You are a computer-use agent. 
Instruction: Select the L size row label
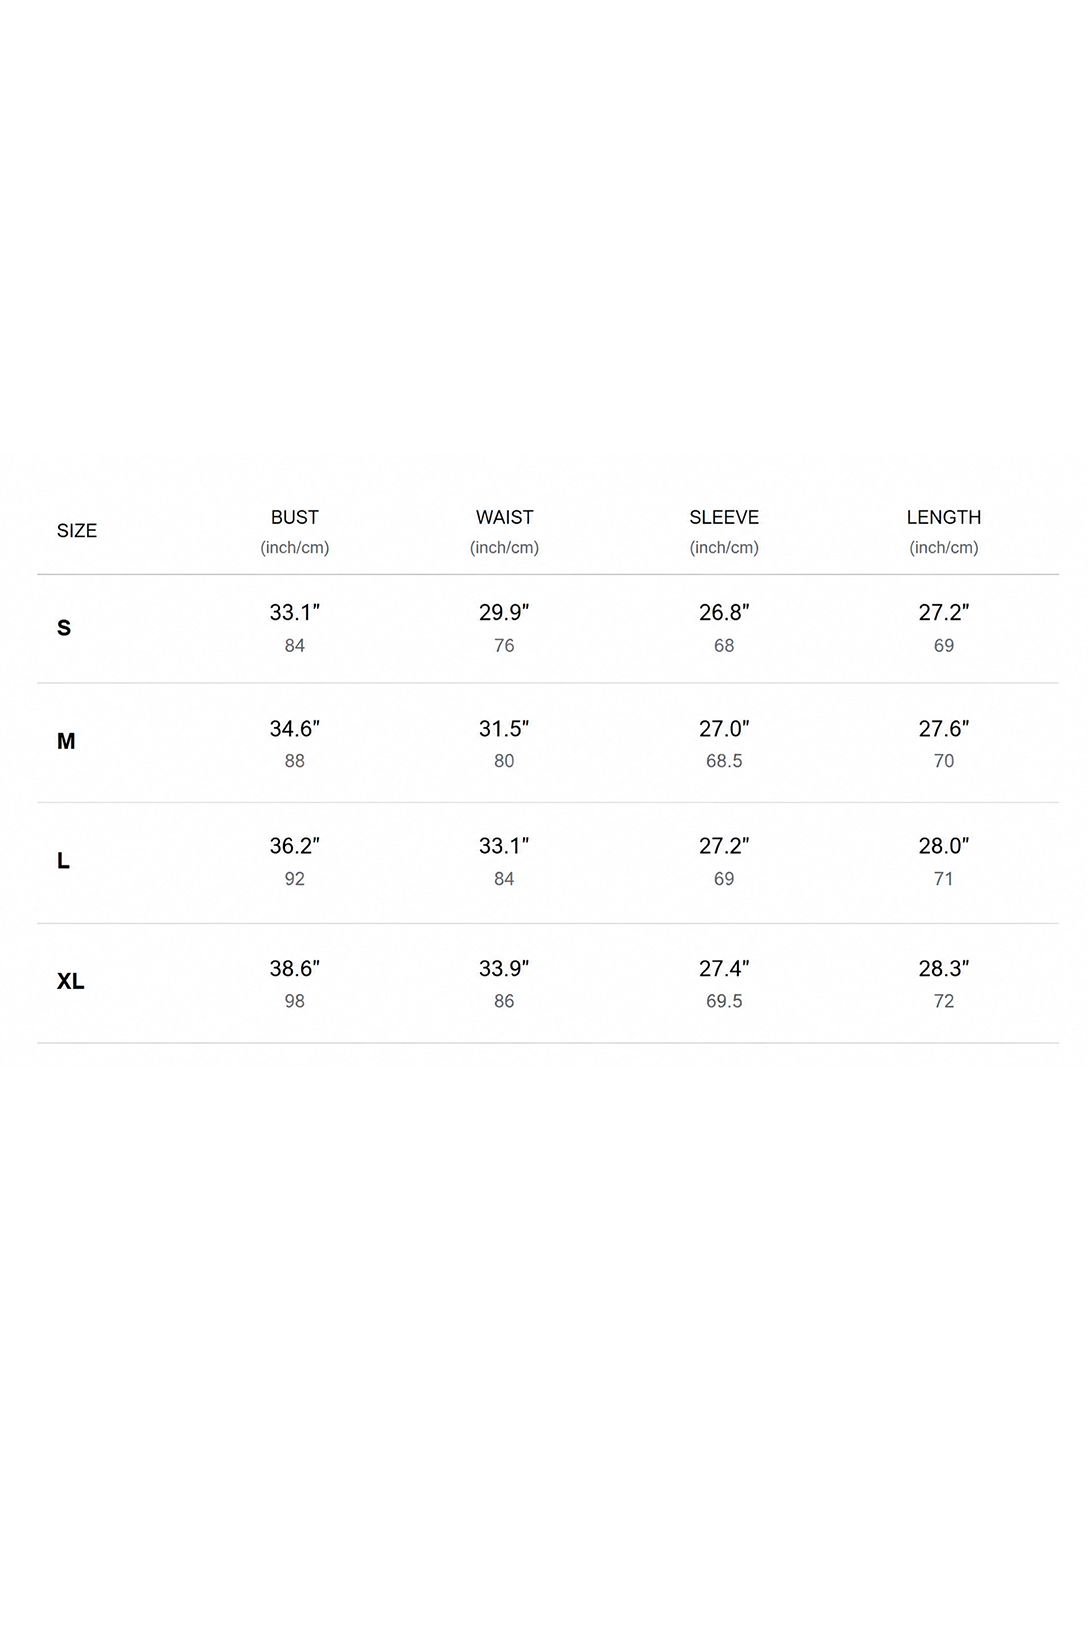[63, 861]
